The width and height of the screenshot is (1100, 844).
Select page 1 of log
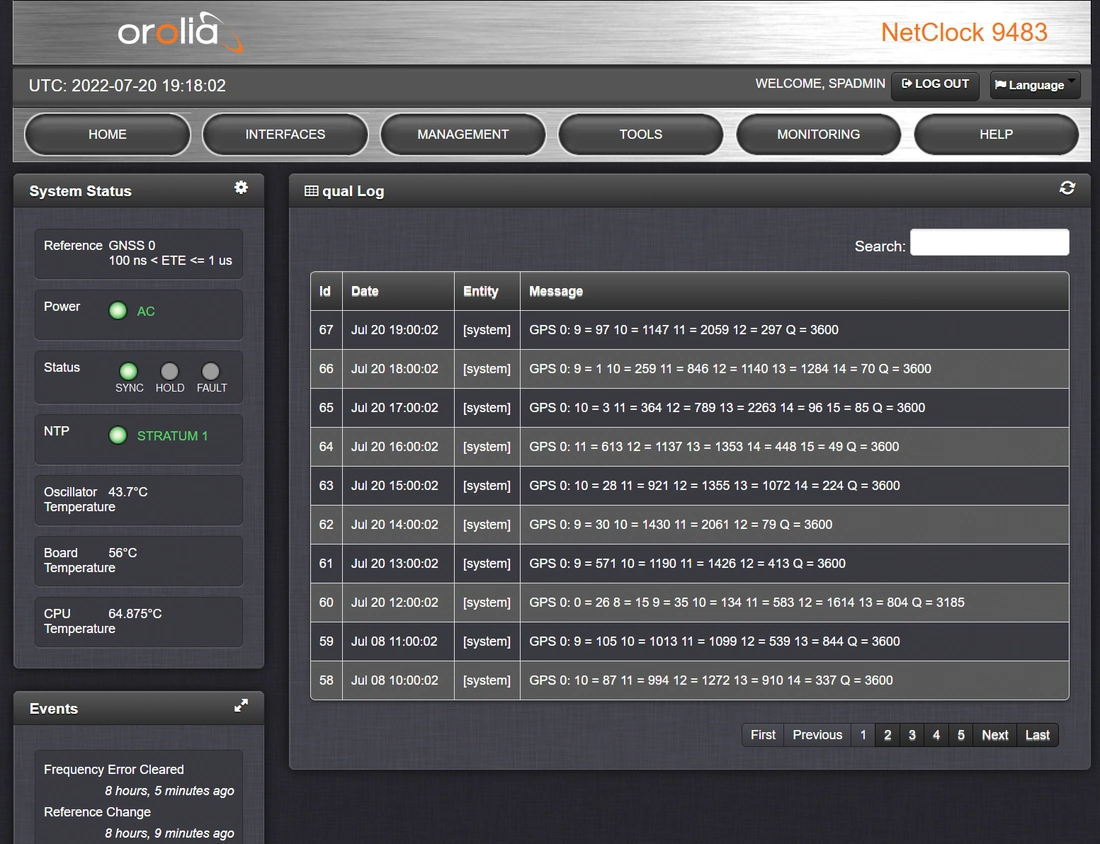point(863,735)
